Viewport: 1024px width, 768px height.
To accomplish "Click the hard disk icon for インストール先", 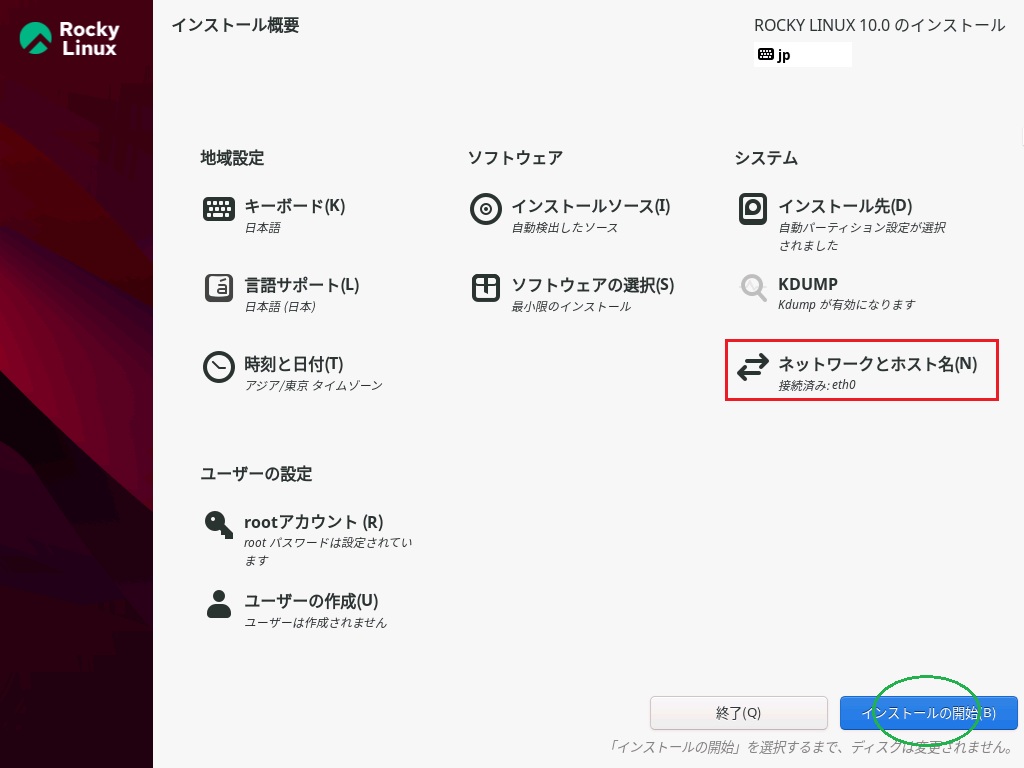I will click(752, 209).
